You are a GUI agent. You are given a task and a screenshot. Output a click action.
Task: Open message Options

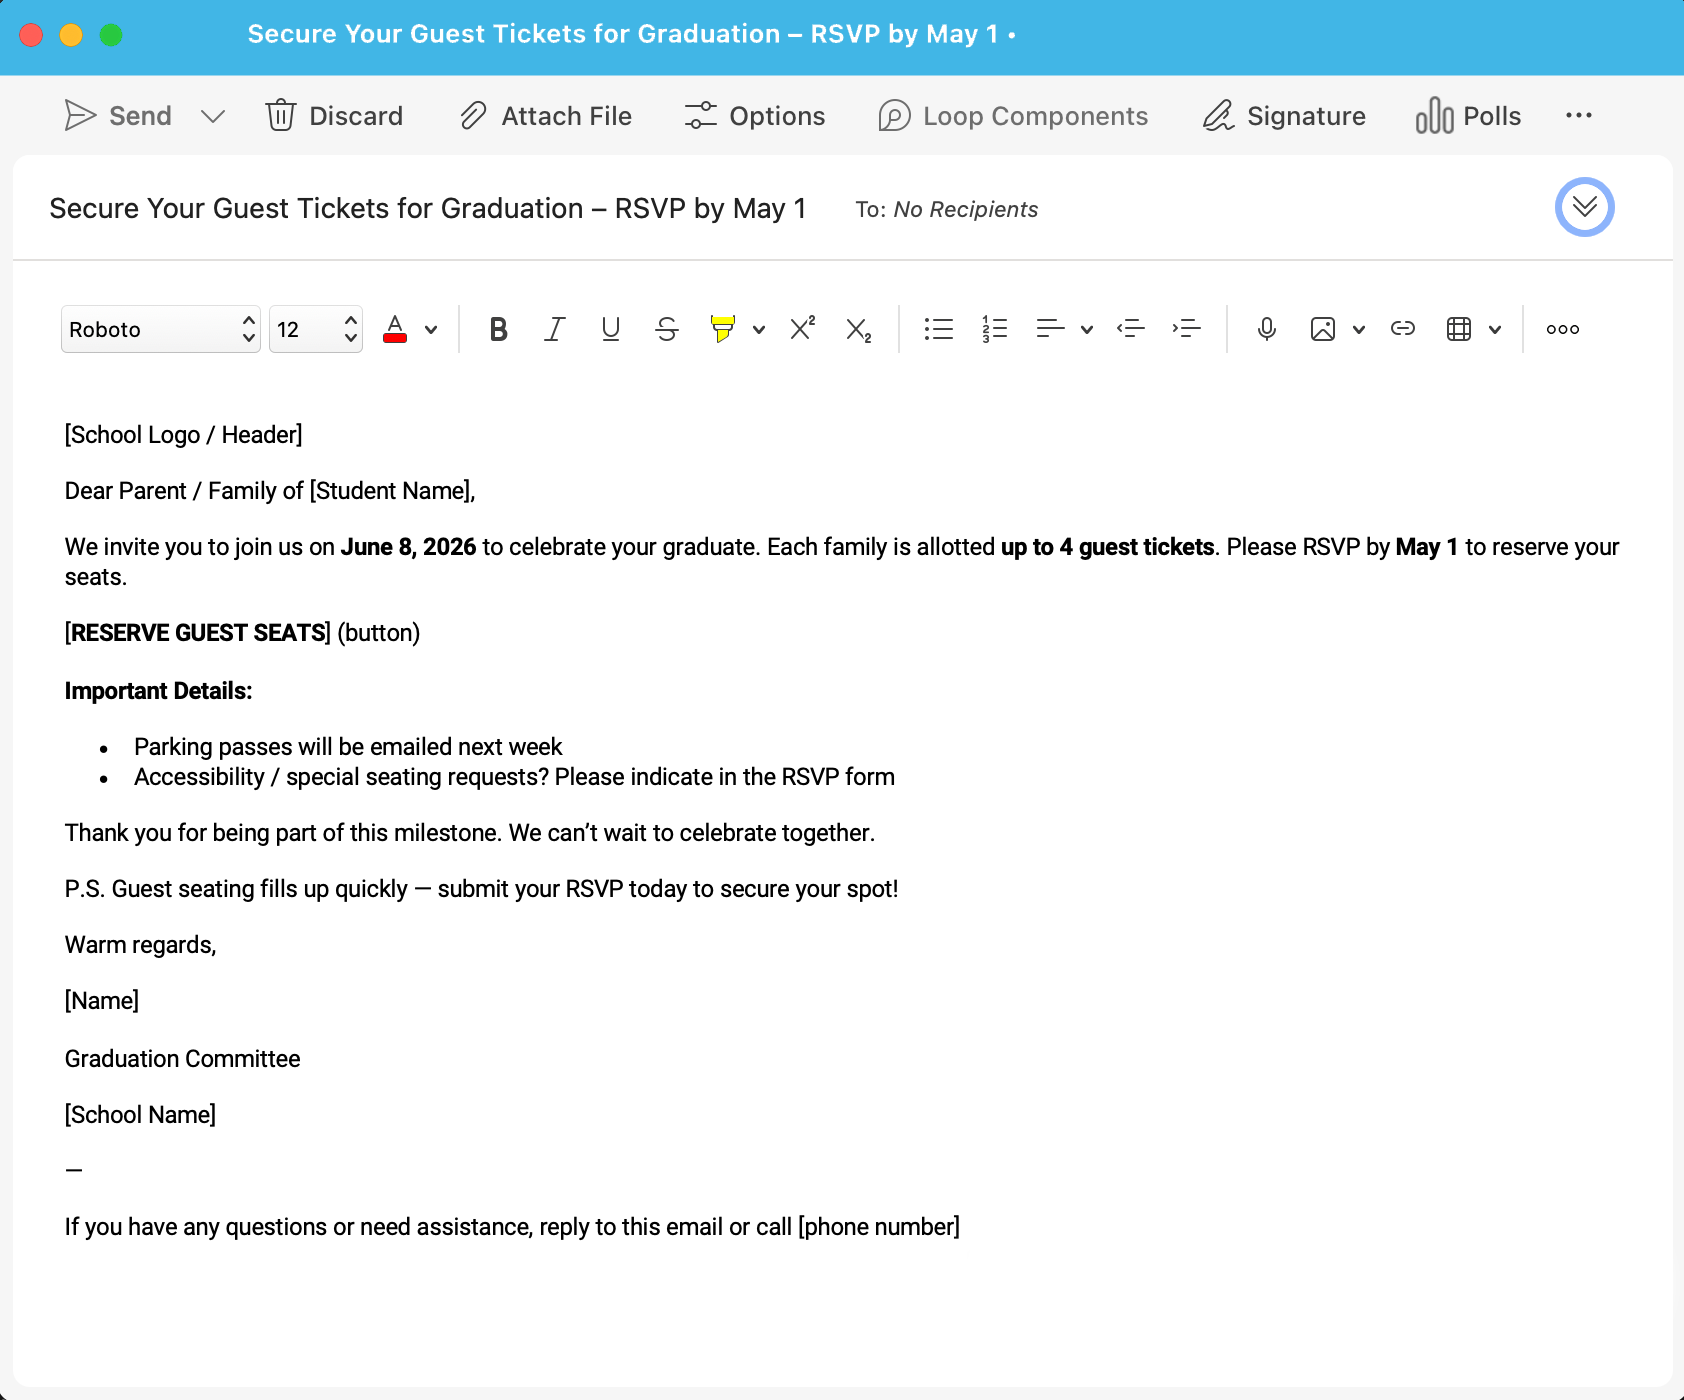click(x=755, y=116)
